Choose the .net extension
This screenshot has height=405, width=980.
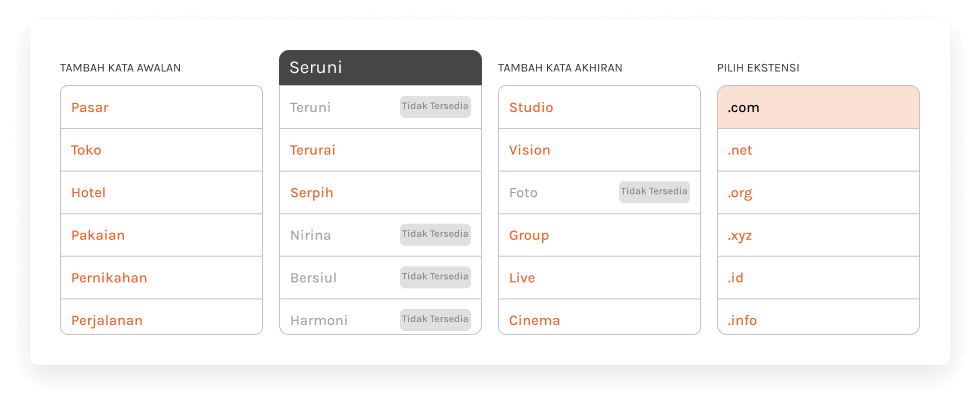coord(818,150)
